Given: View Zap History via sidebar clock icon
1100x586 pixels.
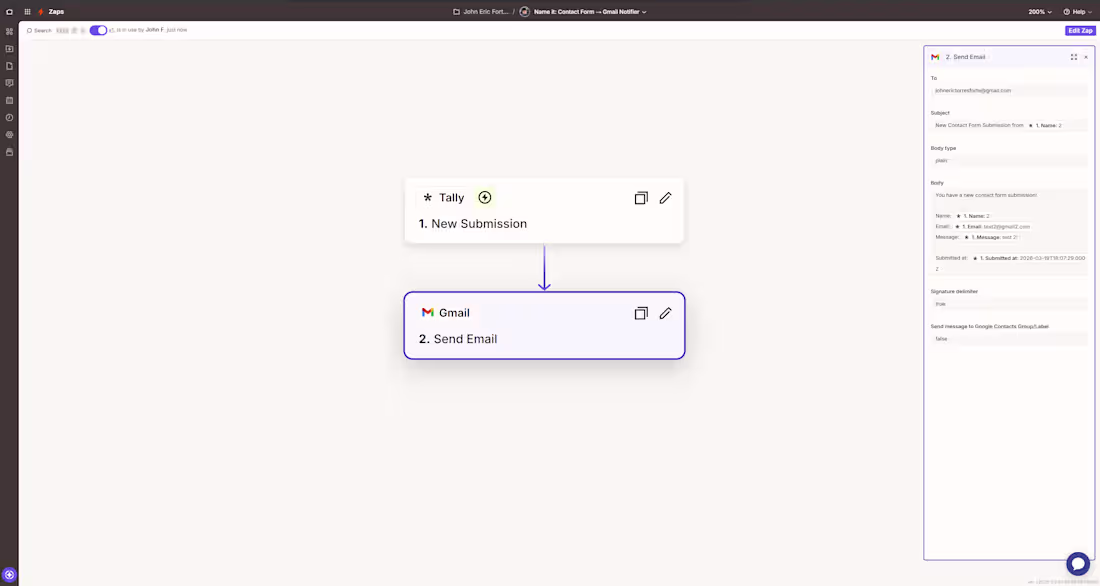Looking at the screenshot, I should [x=9, y=117].
